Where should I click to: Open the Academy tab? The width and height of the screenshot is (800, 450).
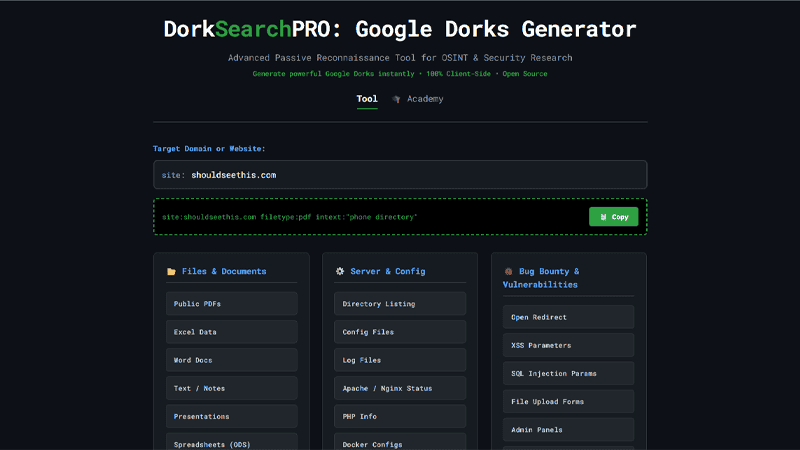coord(417,99)
